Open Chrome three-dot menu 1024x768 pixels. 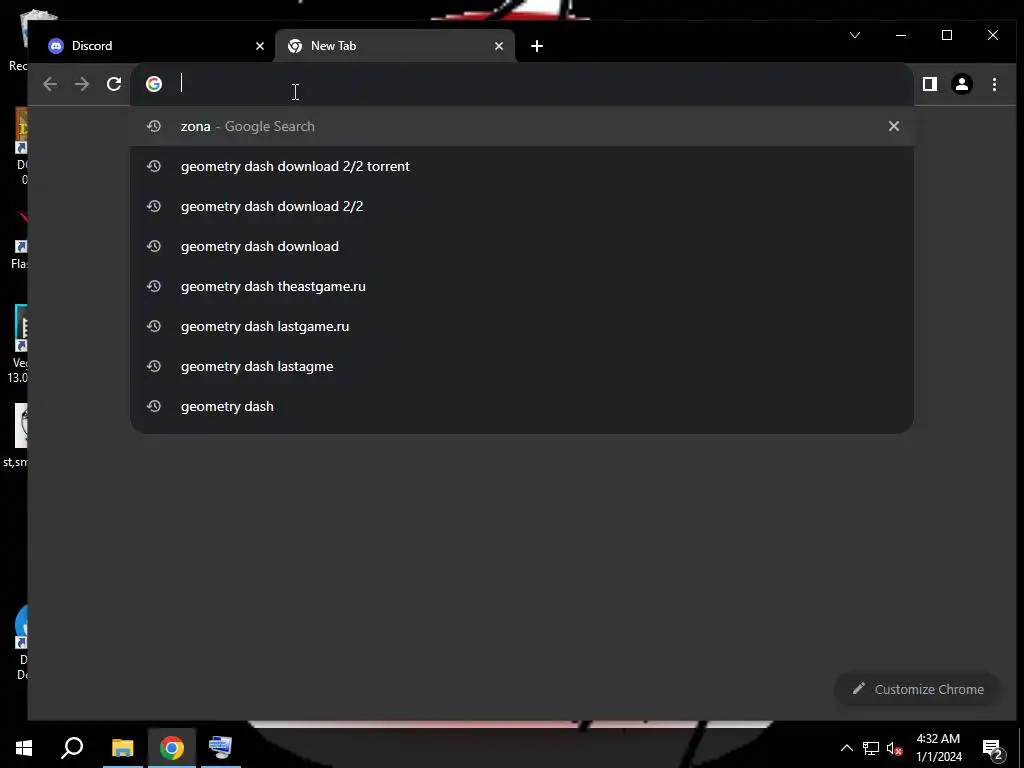tap(994, 84)
